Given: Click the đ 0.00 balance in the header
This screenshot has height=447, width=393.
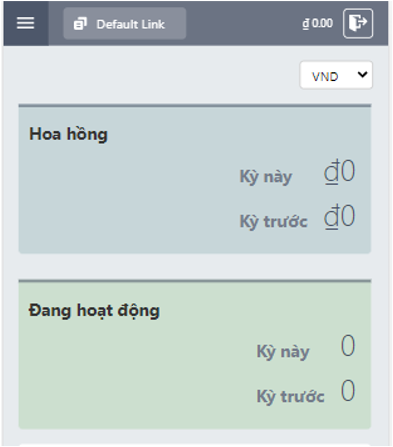Looking at the screenshot, I should (317, 23).
